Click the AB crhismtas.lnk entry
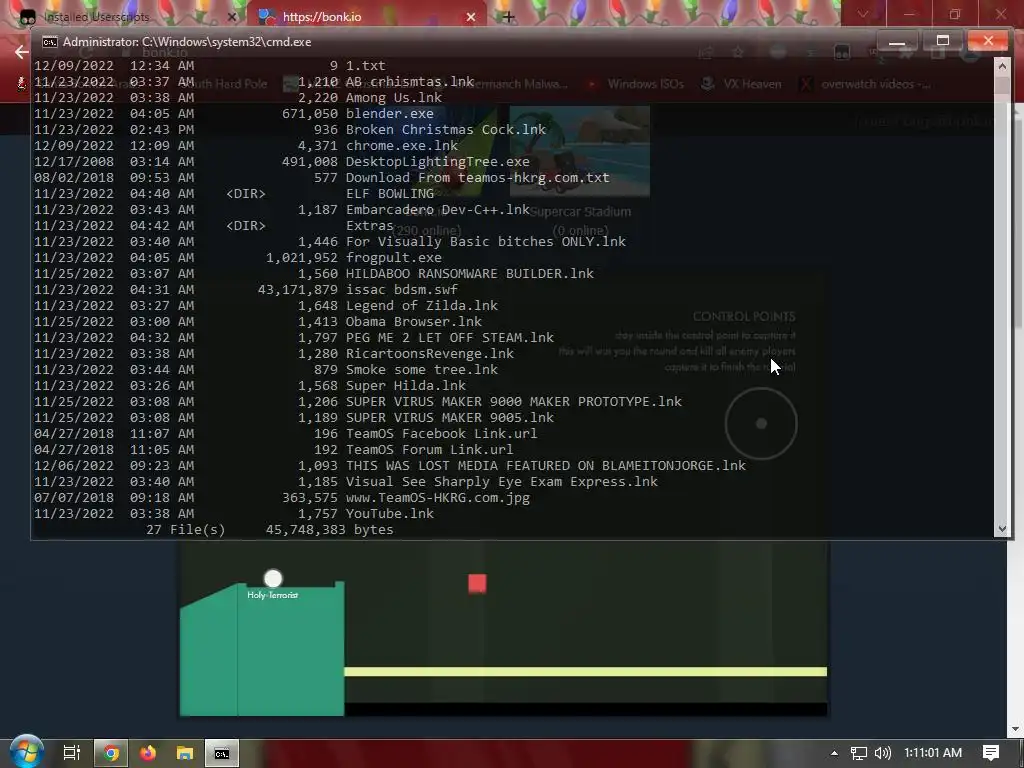Viewport: 1024px width, 768px height. coord(409,82)
